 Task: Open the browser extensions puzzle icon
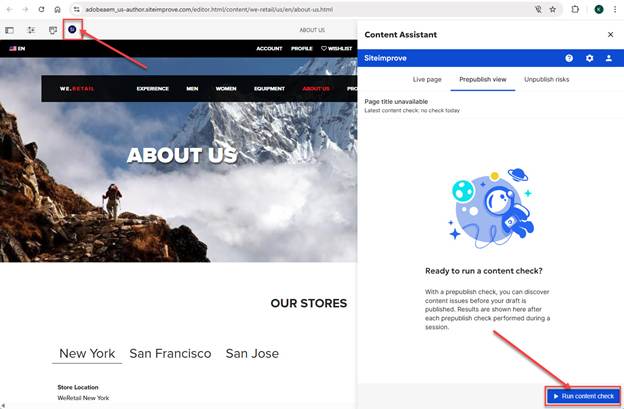coord(575,9)
